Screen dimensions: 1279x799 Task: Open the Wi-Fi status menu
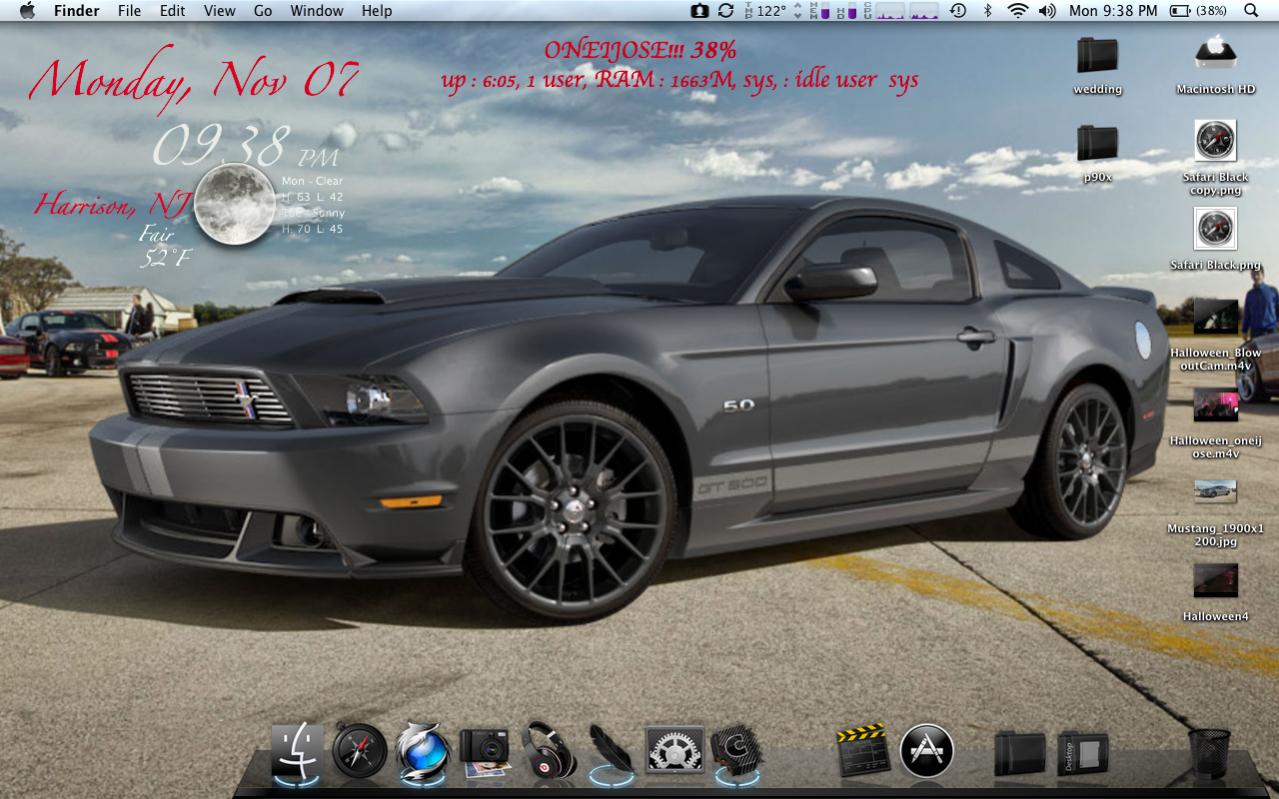[x=1018, y=10]
